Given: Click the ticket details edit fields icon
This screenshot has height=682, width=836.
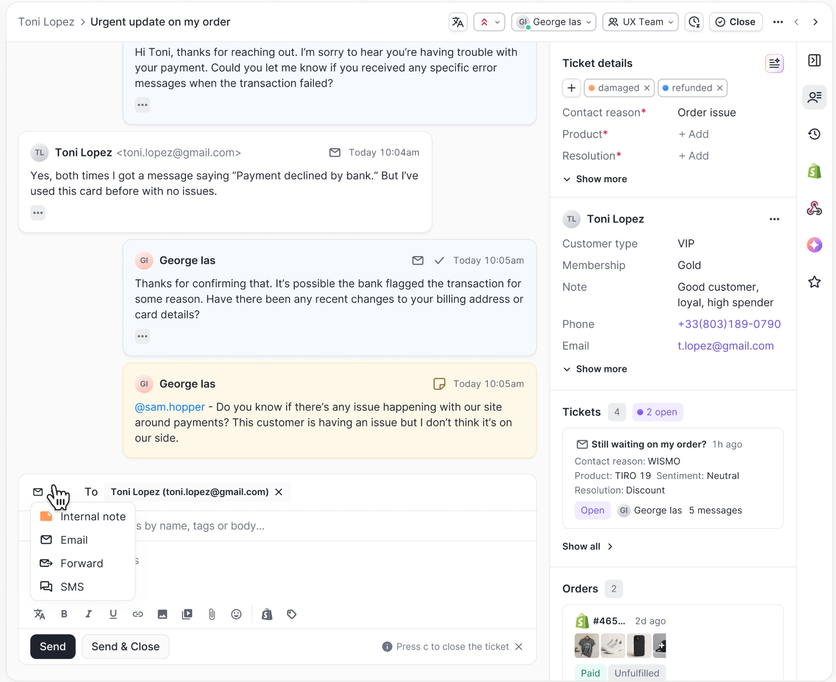Looking at the screenshot, I should [774, 63].
